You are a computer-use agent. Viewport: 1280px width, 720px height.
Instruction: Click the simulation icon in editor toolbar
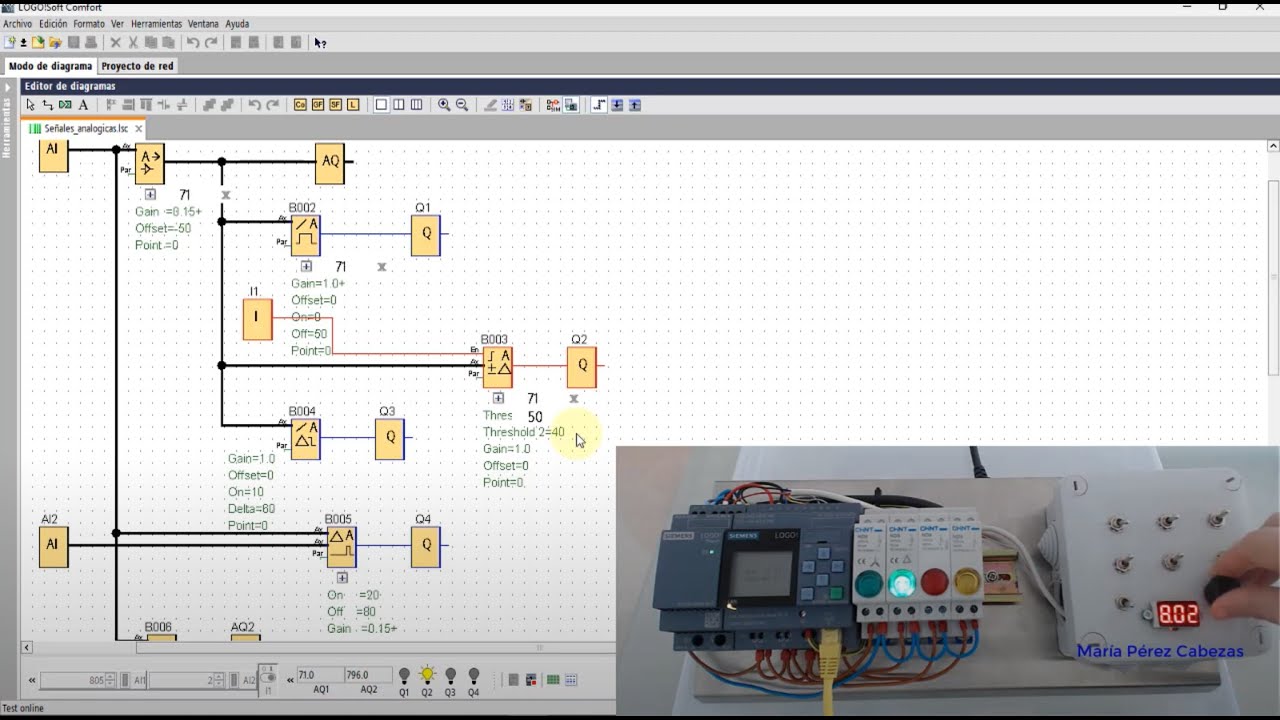(x=553, y=104)
